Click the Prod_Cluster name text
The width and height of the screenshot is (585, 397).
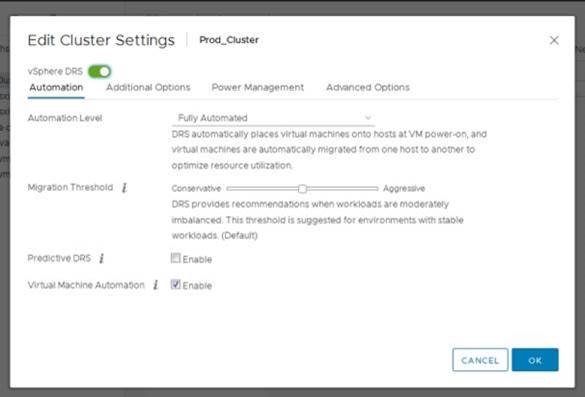coord(229,40)
